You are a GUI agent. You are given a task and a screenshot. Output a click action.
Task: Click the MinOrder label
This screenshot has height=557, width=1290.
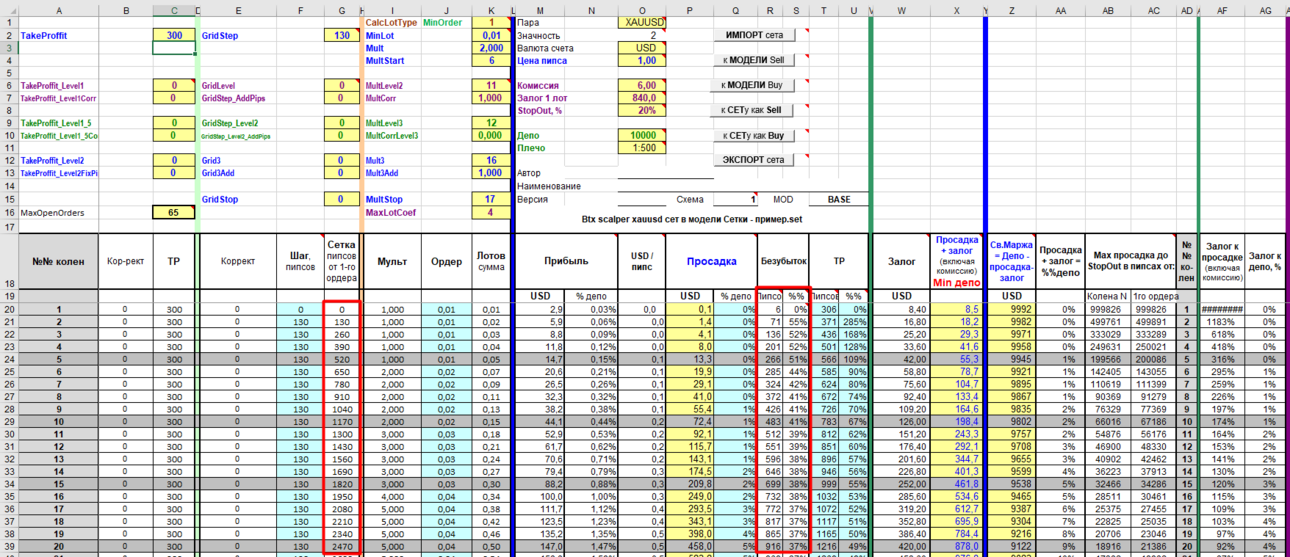pyautogui.click(x=443, y=22)
